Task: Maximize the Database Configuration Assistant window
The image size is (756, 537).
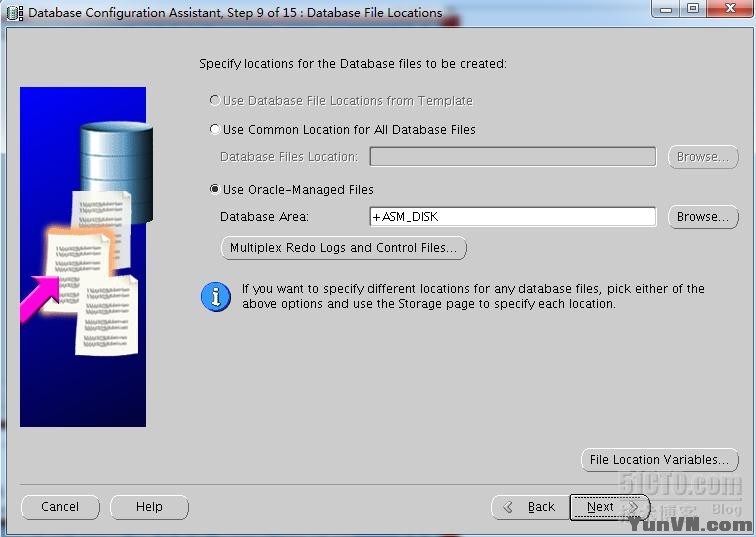Action: point(693,9)
